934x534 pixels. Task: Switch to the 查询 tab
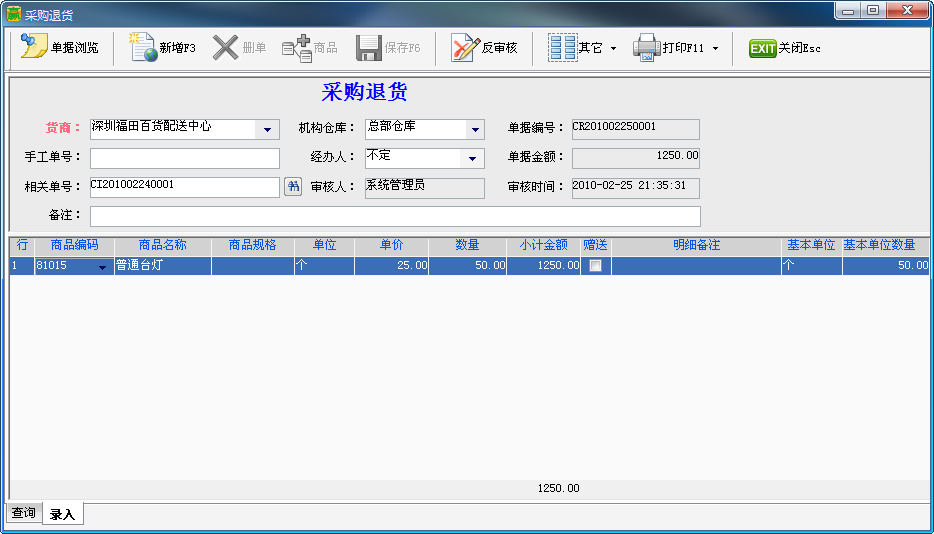(23, 513)
